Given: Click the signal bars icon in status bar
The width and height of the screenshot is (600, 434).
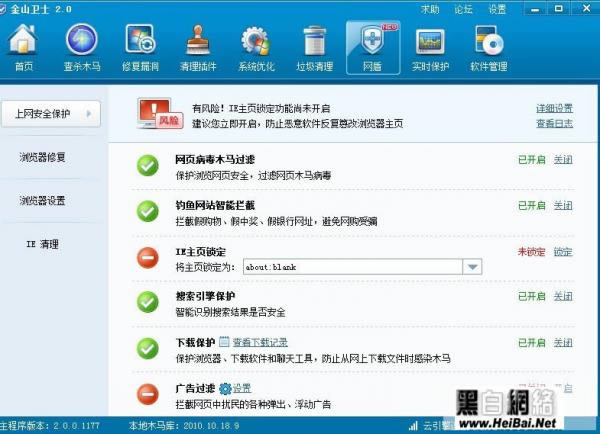Looking at the screenshot, I should click(413, 426).
